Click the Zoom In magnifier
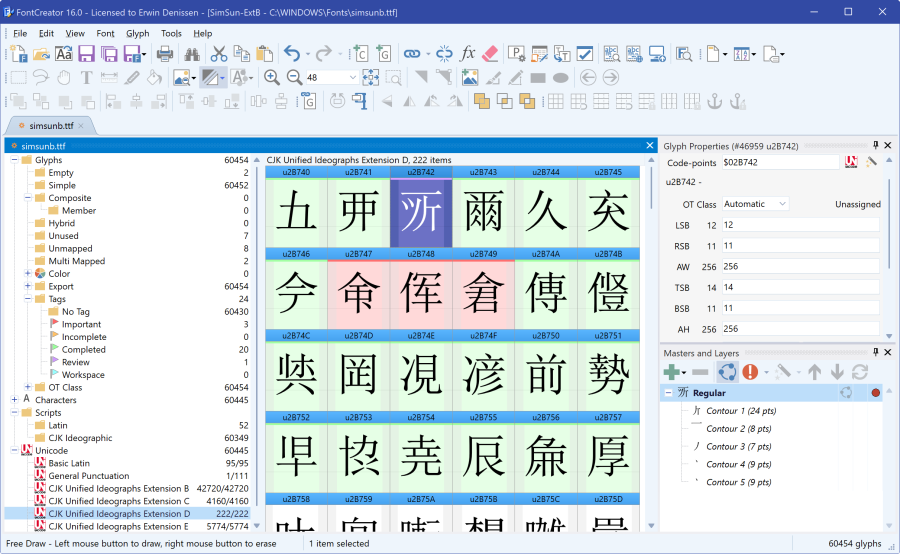Image resolution: width=900 pixels, height=554 pixels. (271, 78)
